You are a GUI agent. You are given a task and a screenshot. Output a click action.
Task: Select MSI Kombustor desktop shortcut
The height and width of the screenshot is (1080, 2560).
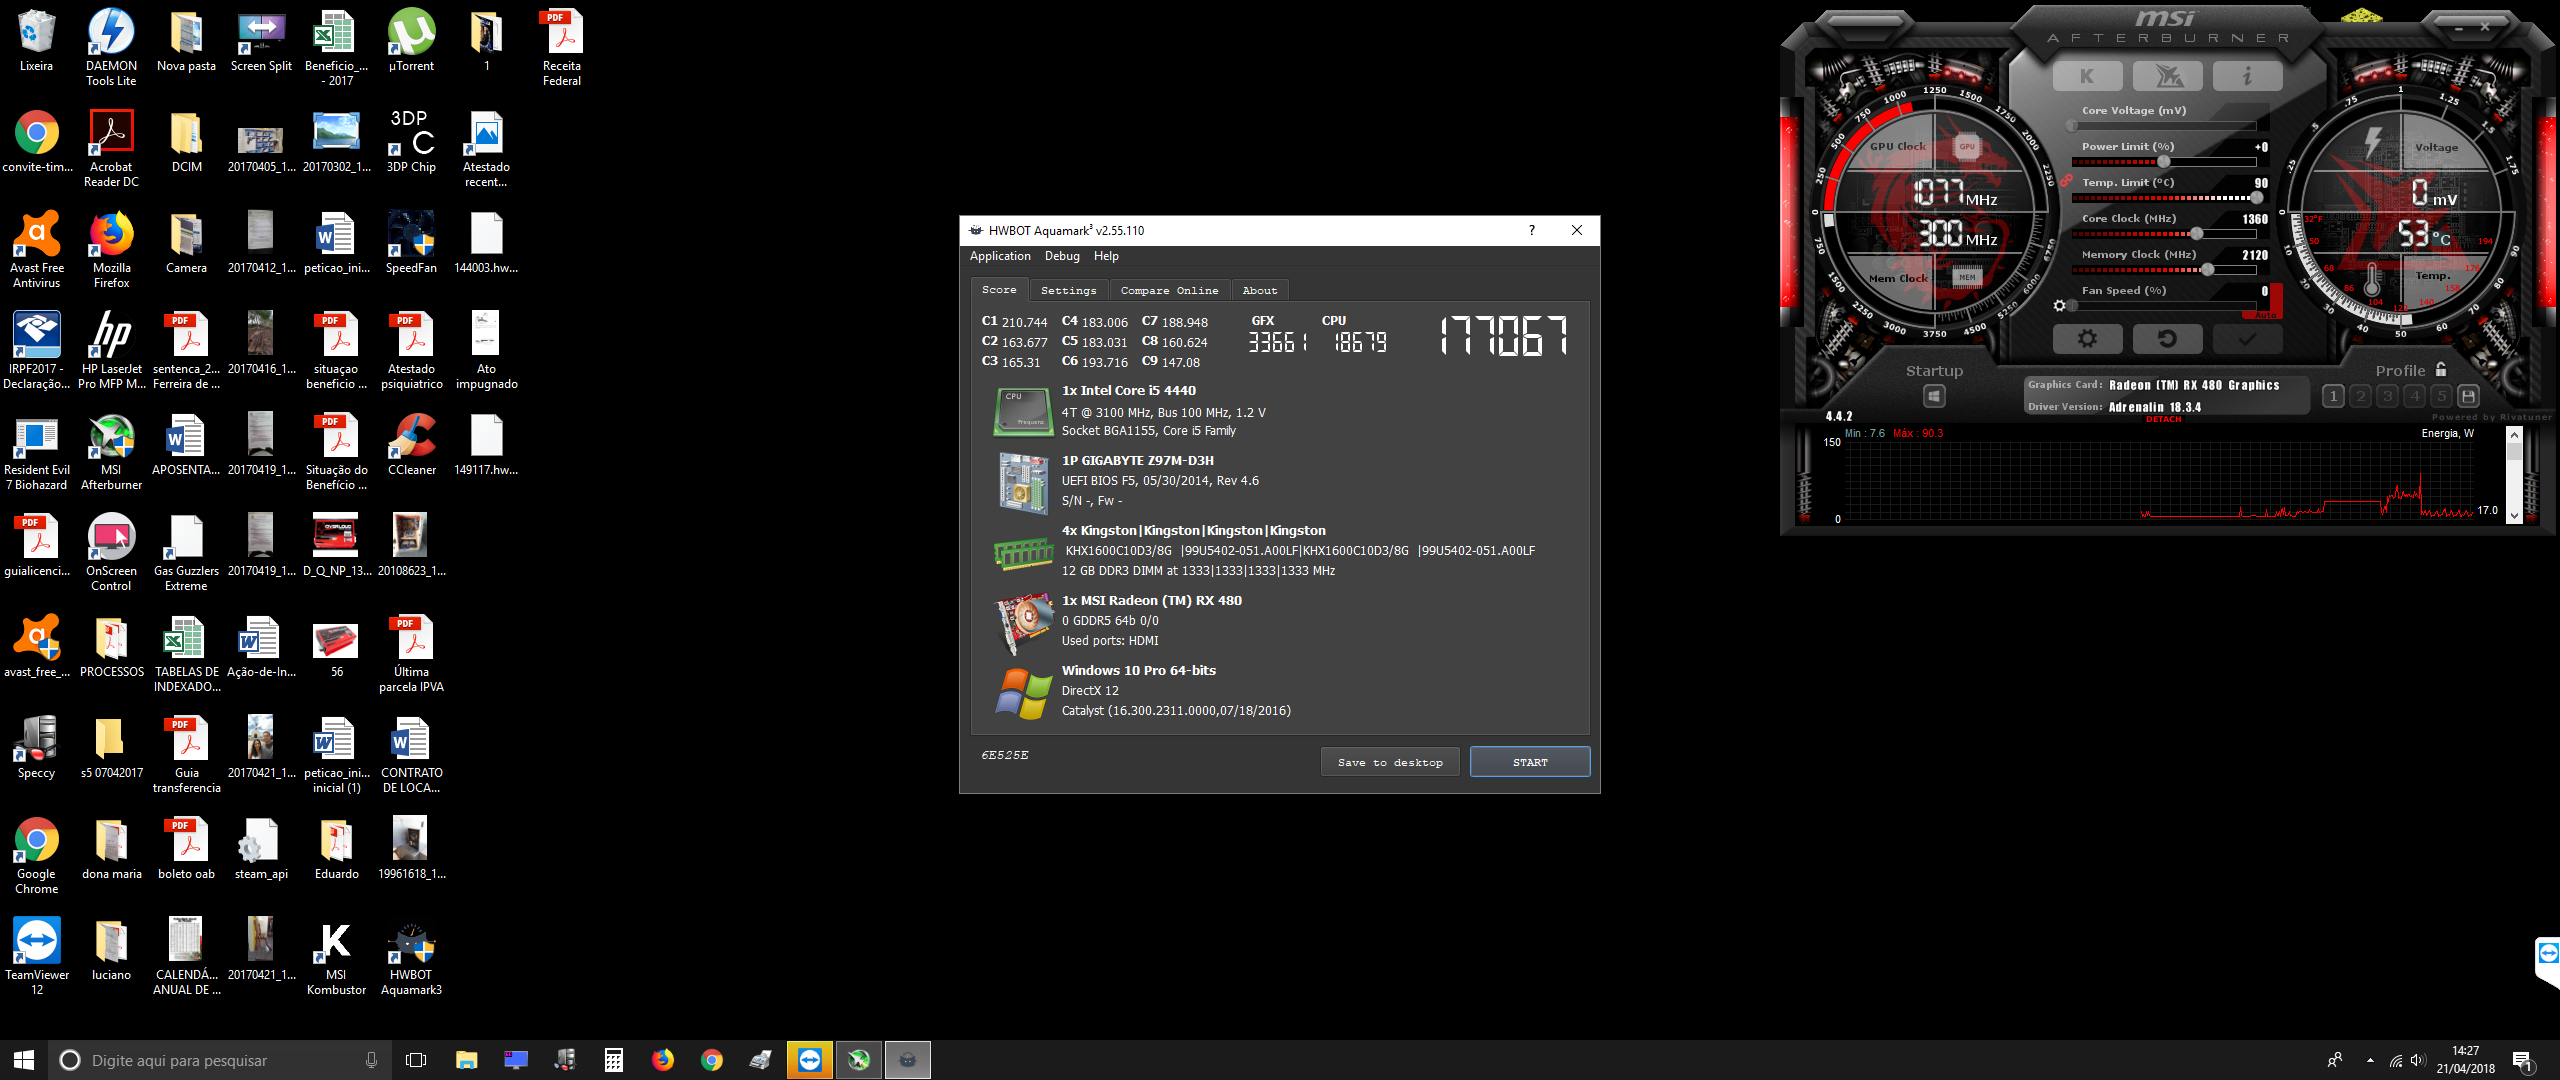tap(336, 958)
